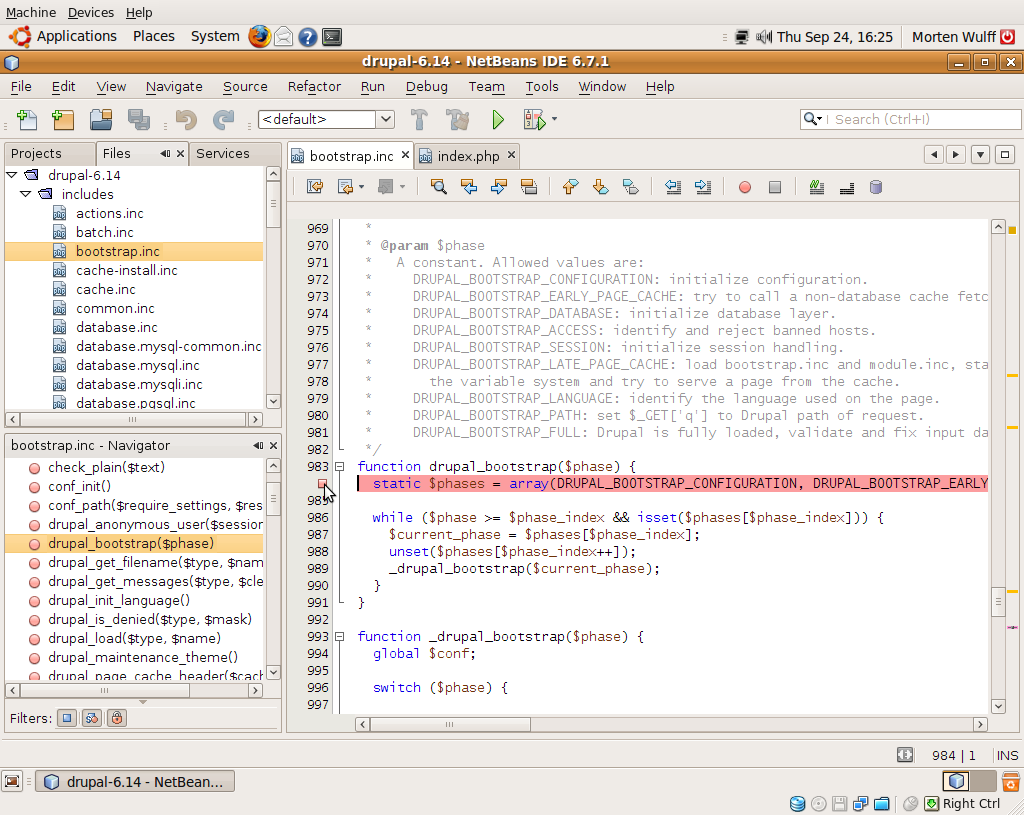The image size is (1024, 815).
Task: Open the back-navigation history dropdown
Action: (x=362, y=187)
